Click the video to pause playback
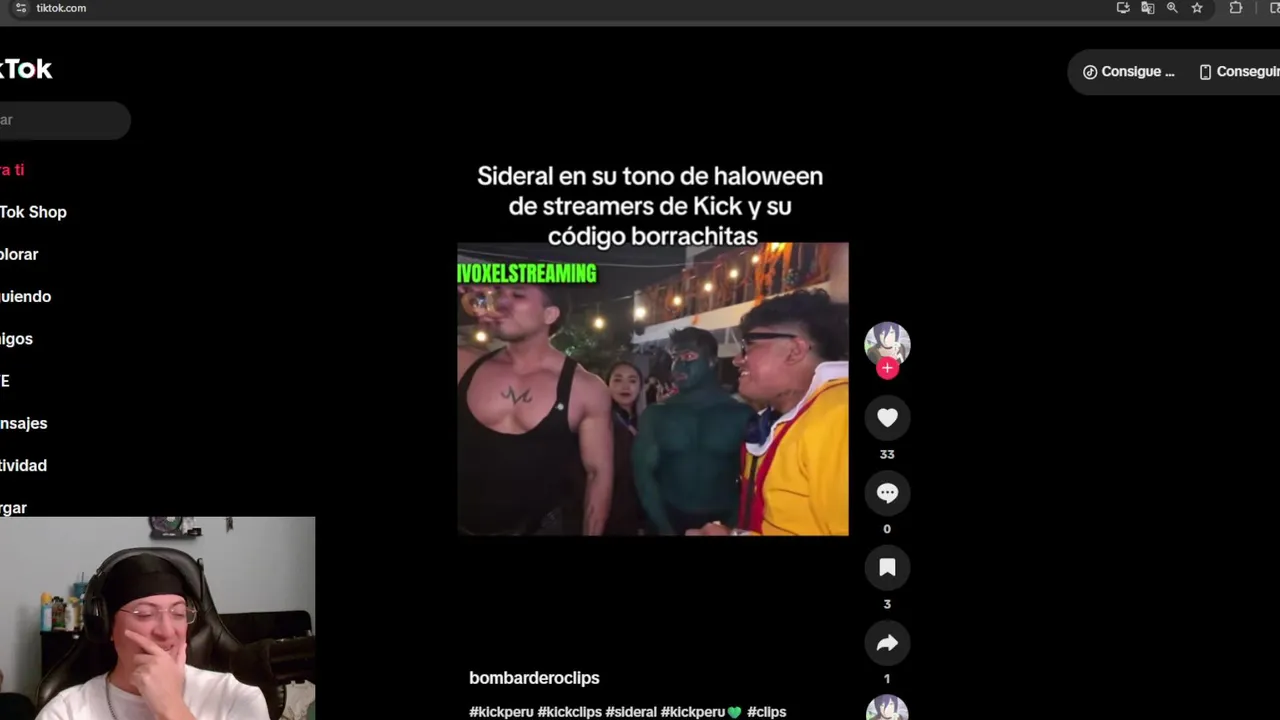This screenshot has width=1280, height=720. click(x=653, y=389)
